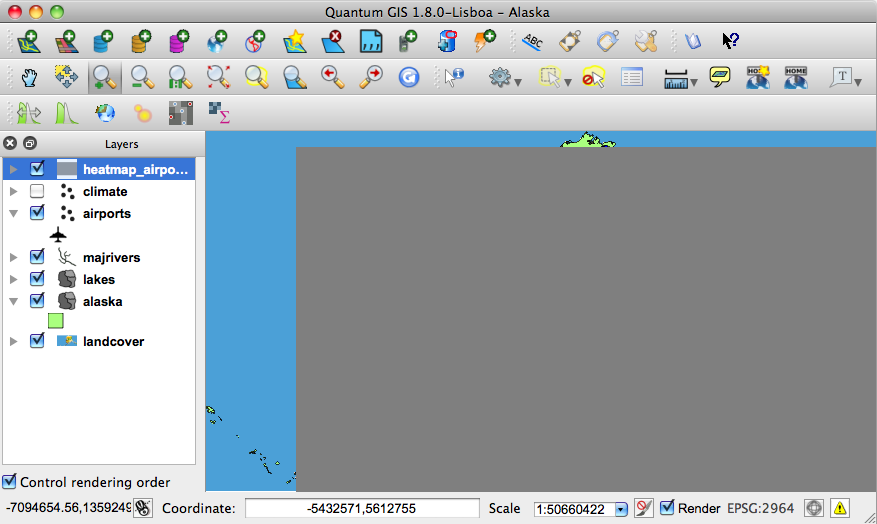Toggle Control rendering order checkbox
Image resolution: width=877 pixels, height=524 pixels.
coord(10,482)
